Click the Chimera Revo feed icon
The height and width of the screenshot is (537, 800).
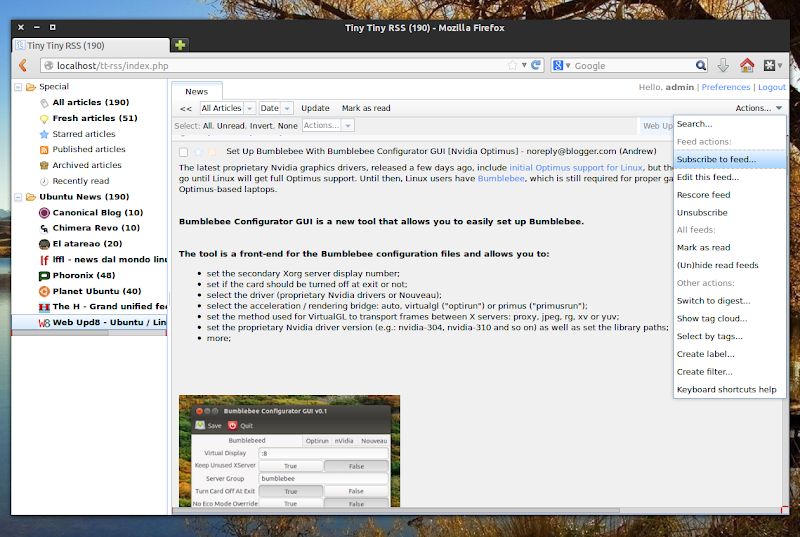coord(44,228)
